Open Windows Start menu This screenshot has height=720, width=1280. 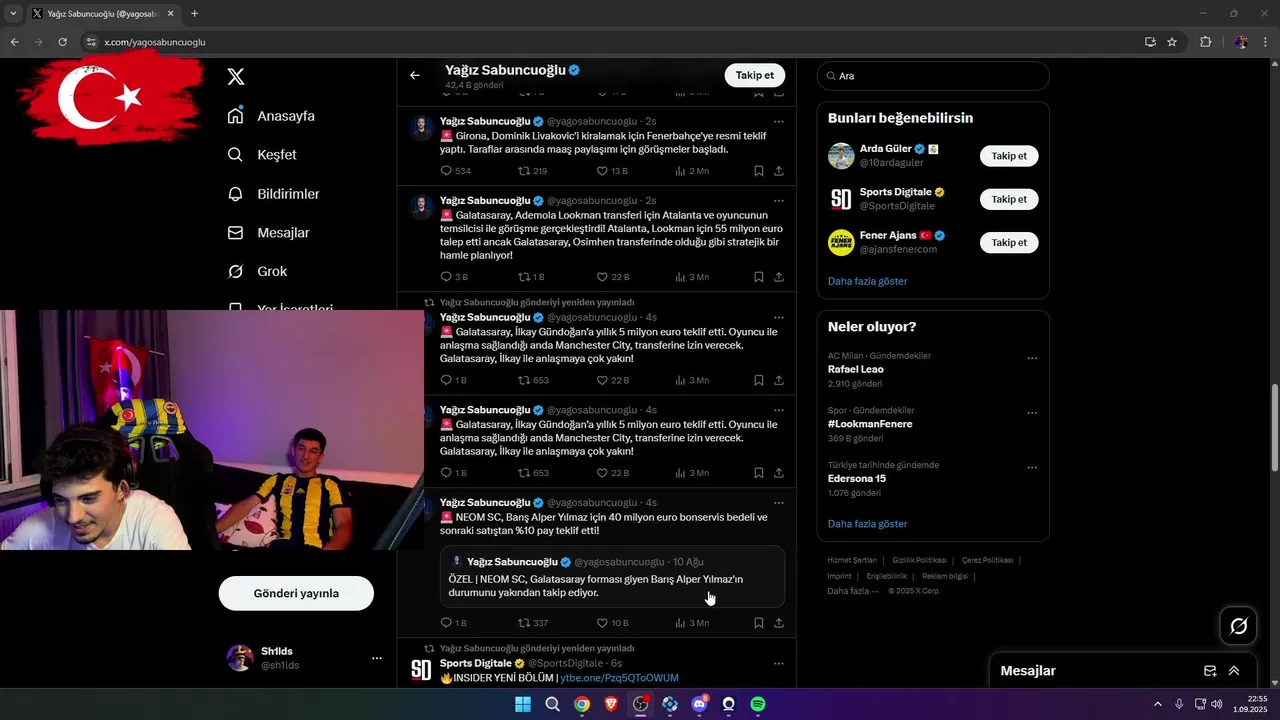point(523,704)
